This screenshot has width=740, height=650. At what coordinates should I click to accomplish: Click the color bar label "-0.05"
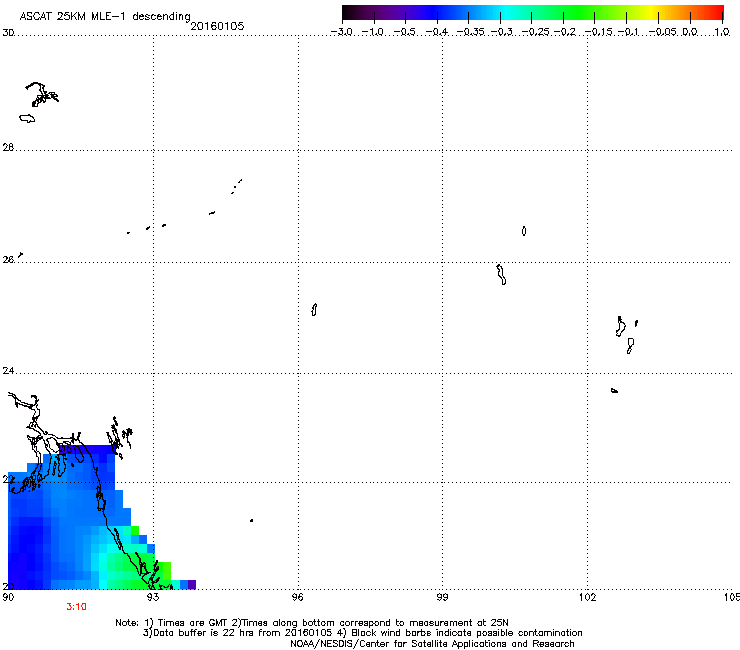click(x=663, y=32)
